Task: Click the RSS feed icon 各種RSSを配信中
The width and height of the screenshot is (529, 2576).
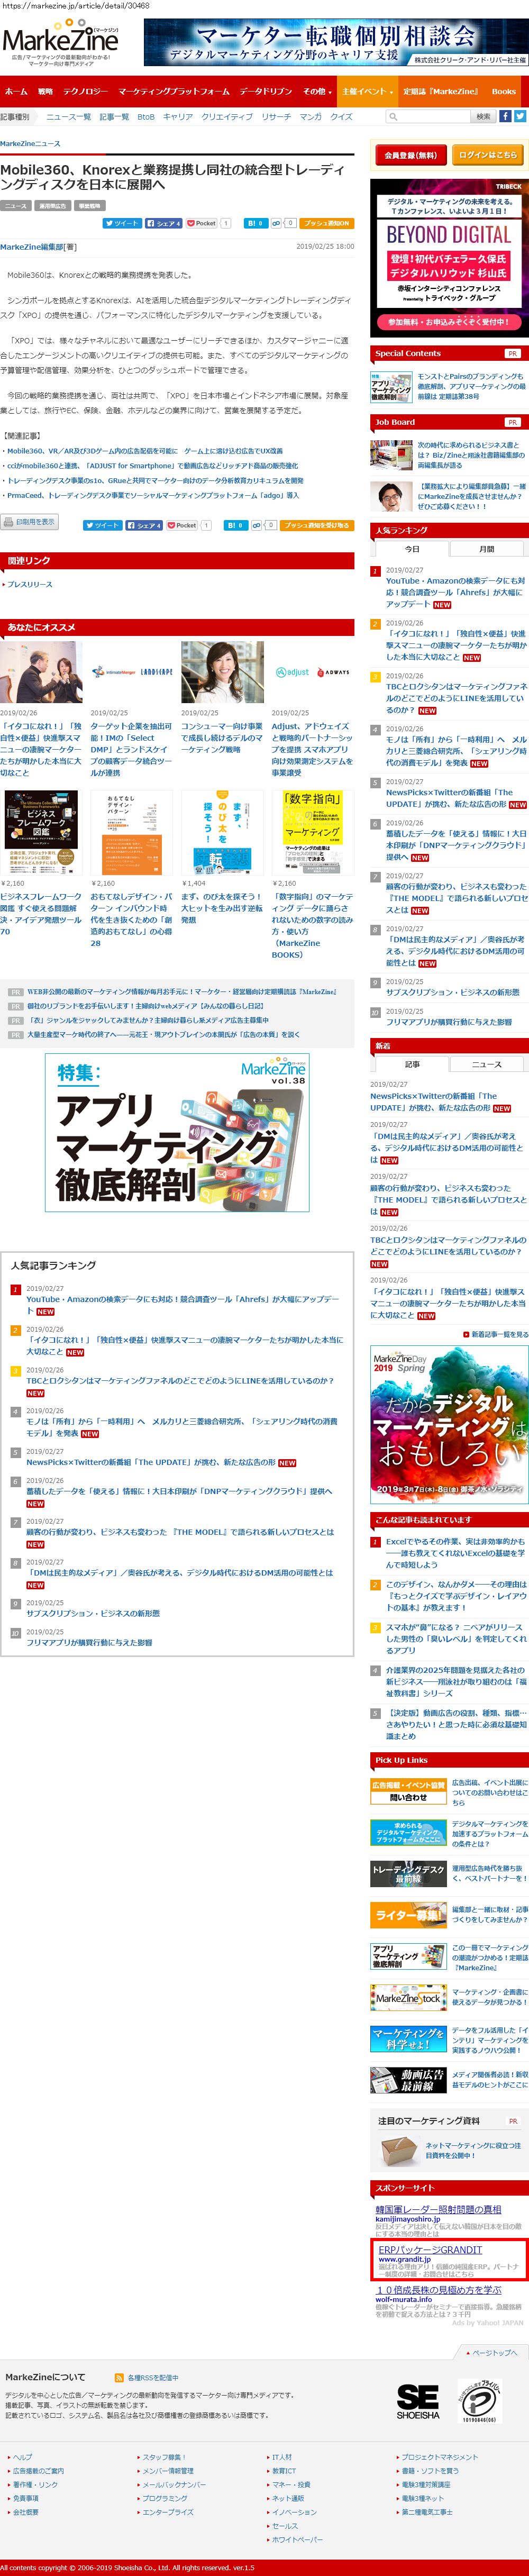Action: [x=120, y=2379]
